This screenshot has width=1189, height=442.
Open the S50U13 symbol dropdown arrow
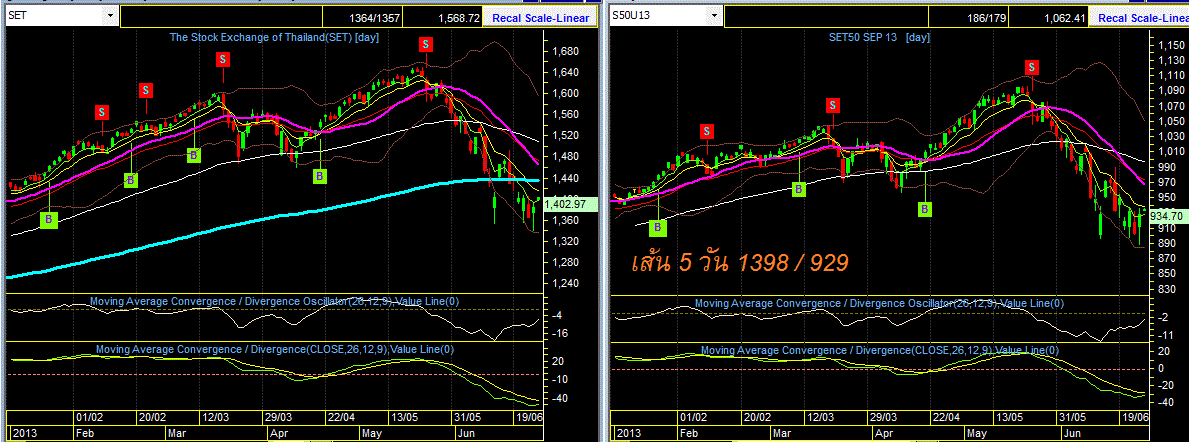713,15
